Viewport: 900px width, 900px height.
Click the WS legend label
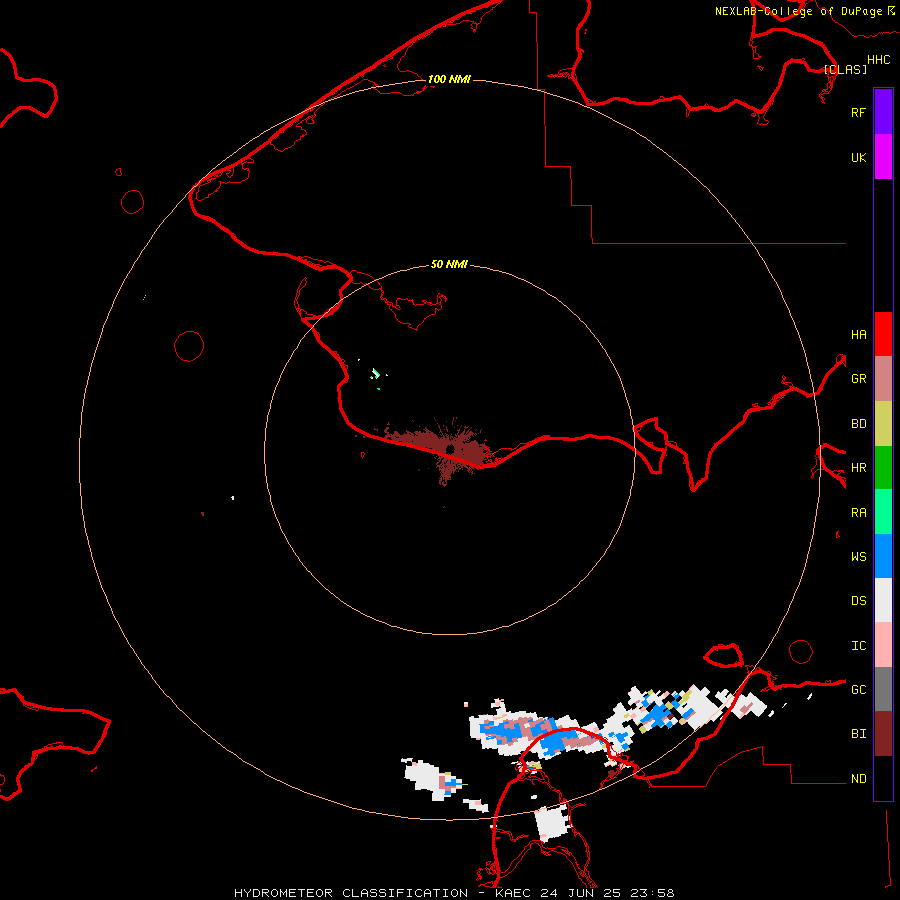tap(858, 556)
